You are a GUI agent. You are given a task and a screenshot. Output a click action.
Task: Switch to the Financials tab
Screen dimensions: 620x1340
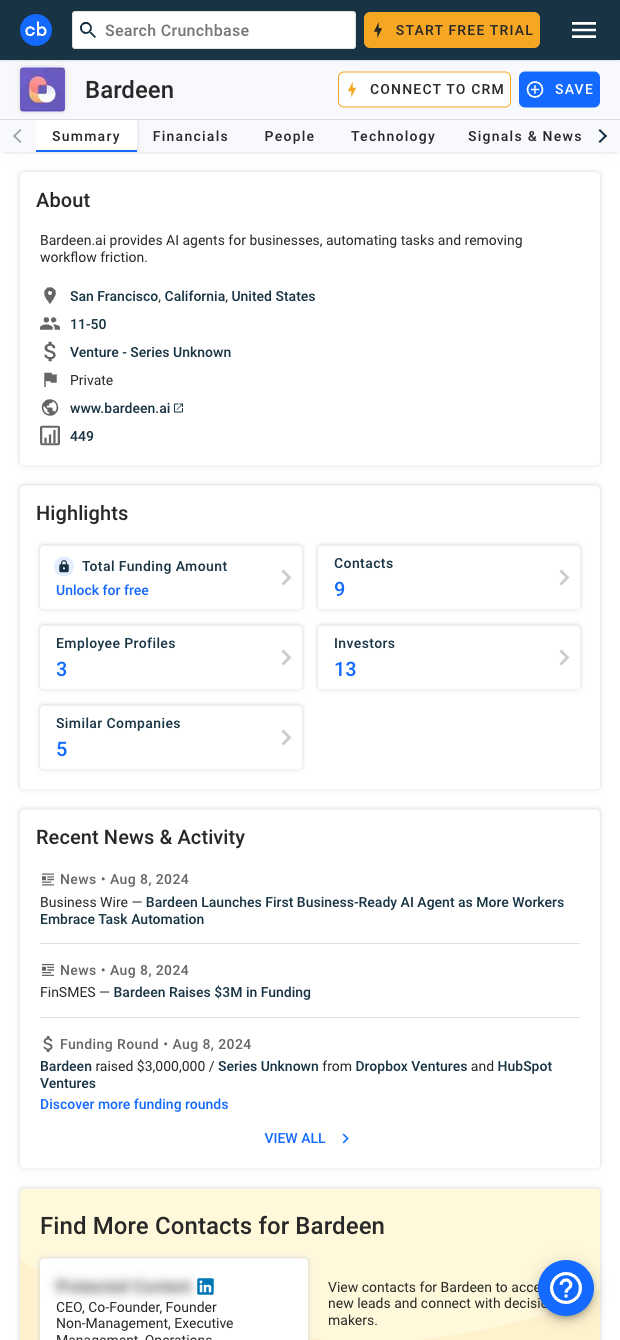[190, 136]
